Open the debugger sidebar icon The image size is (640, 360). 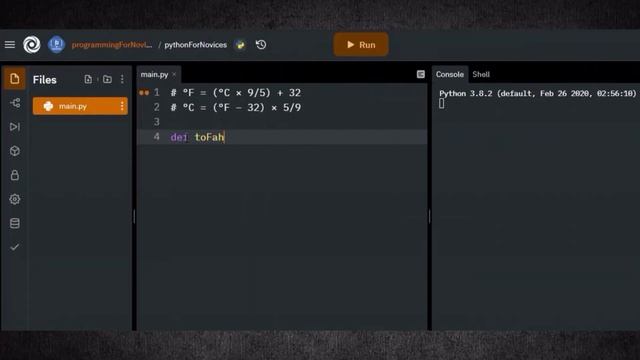pos(15,127)
